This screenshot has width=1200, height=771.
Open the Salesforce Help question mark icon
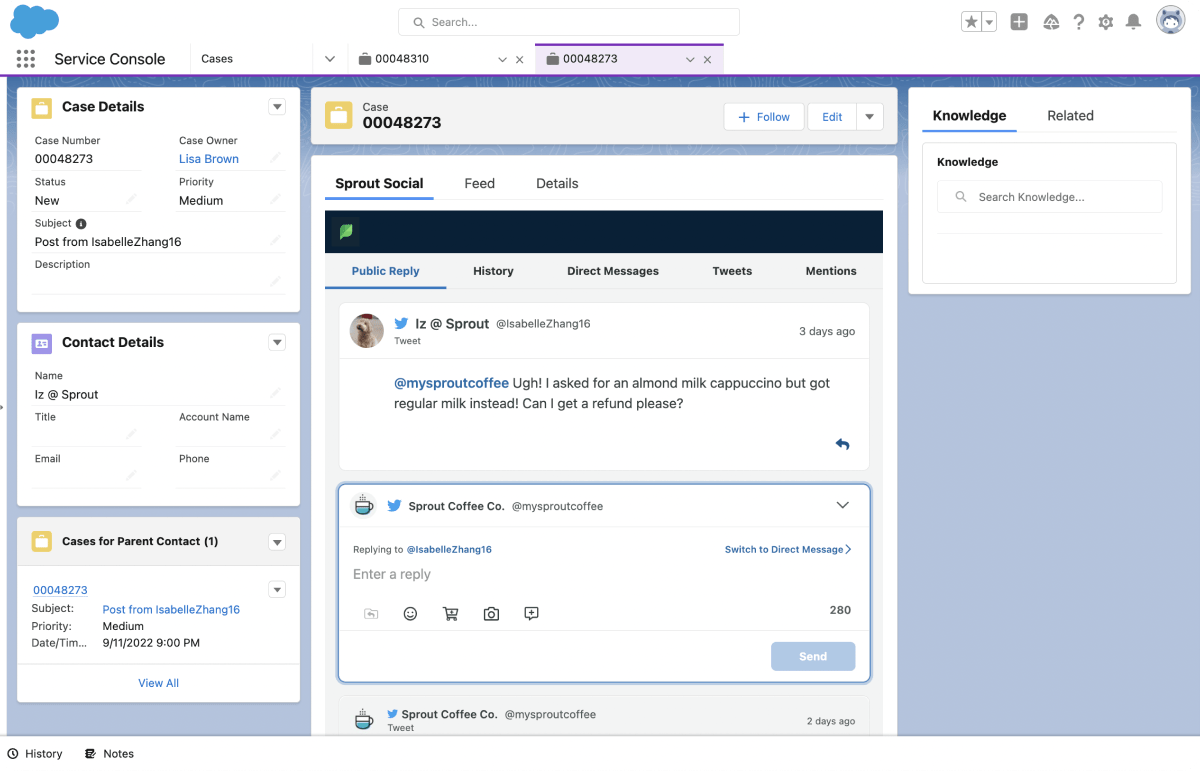click(1078, 21)
